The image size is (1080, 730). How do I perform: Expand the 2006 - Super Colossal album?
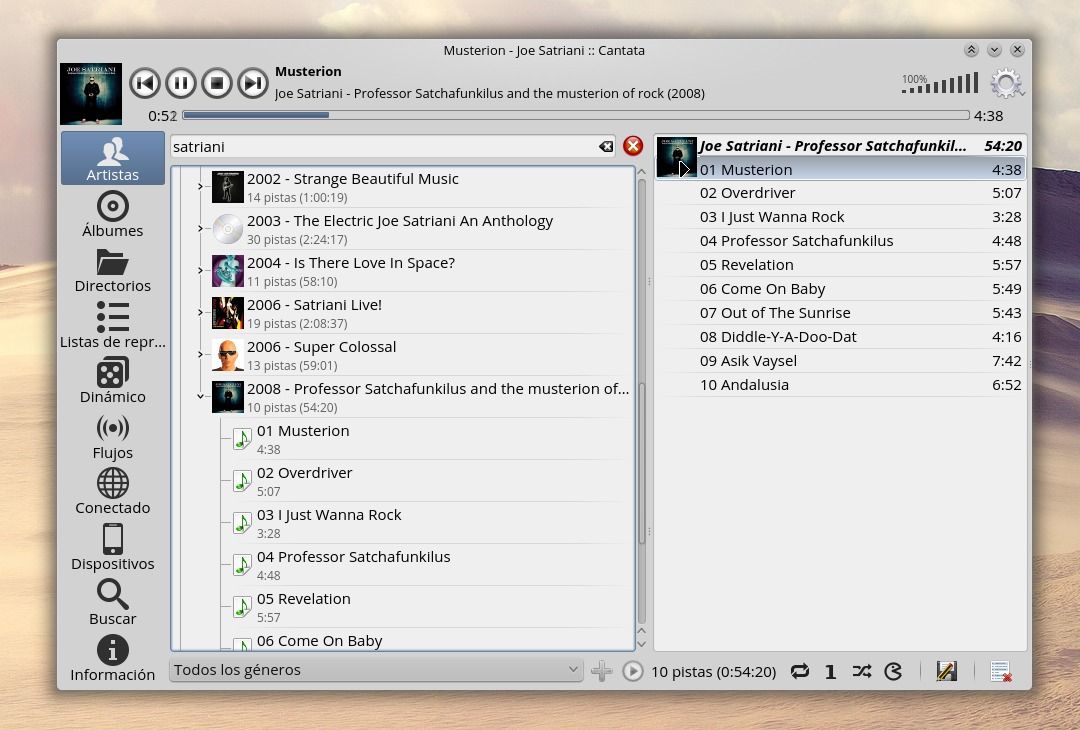coord(201,354)
